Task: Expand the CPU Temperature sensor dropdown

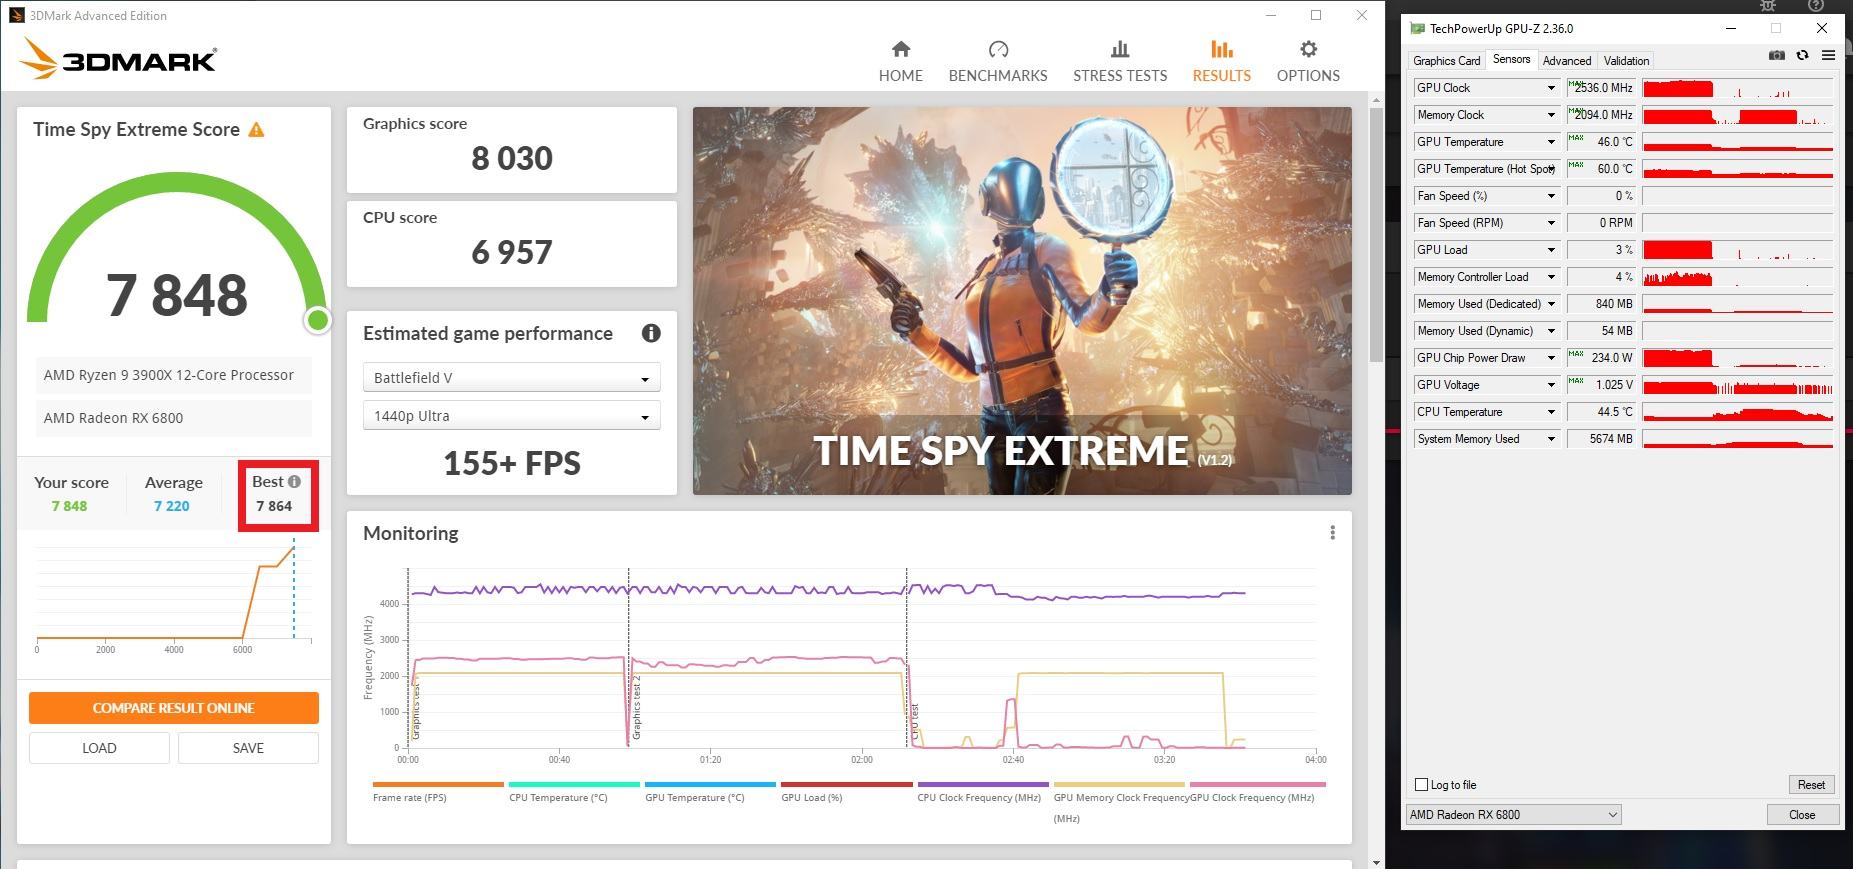Action: (x=1551, y=412)
